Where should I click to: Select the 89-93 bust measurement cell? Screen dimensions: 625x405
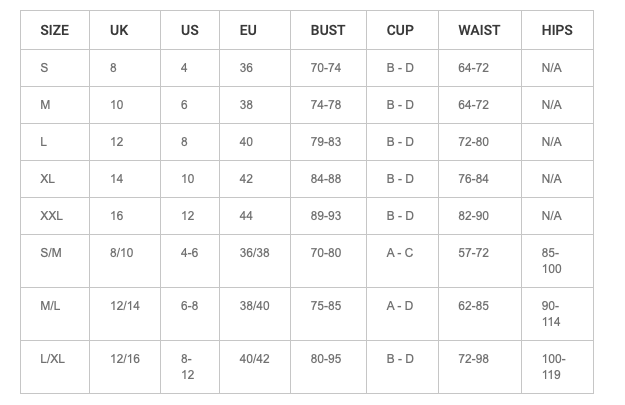coord(326,216)
